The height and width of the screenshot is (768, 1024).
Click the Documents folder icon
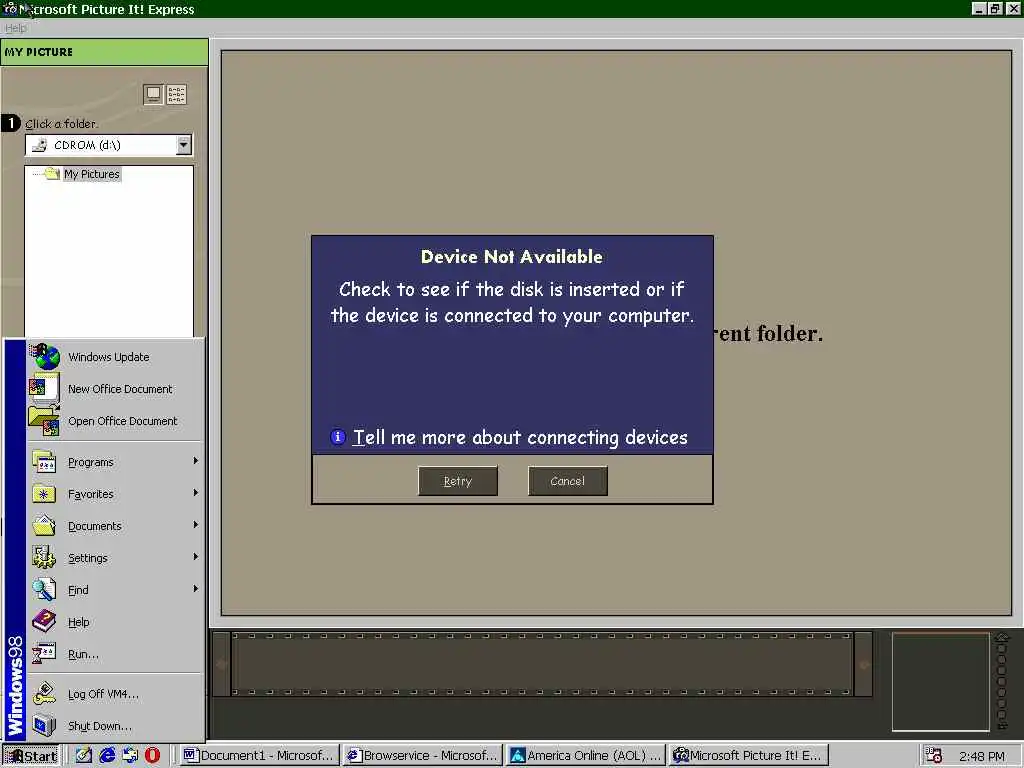point(44,525)
